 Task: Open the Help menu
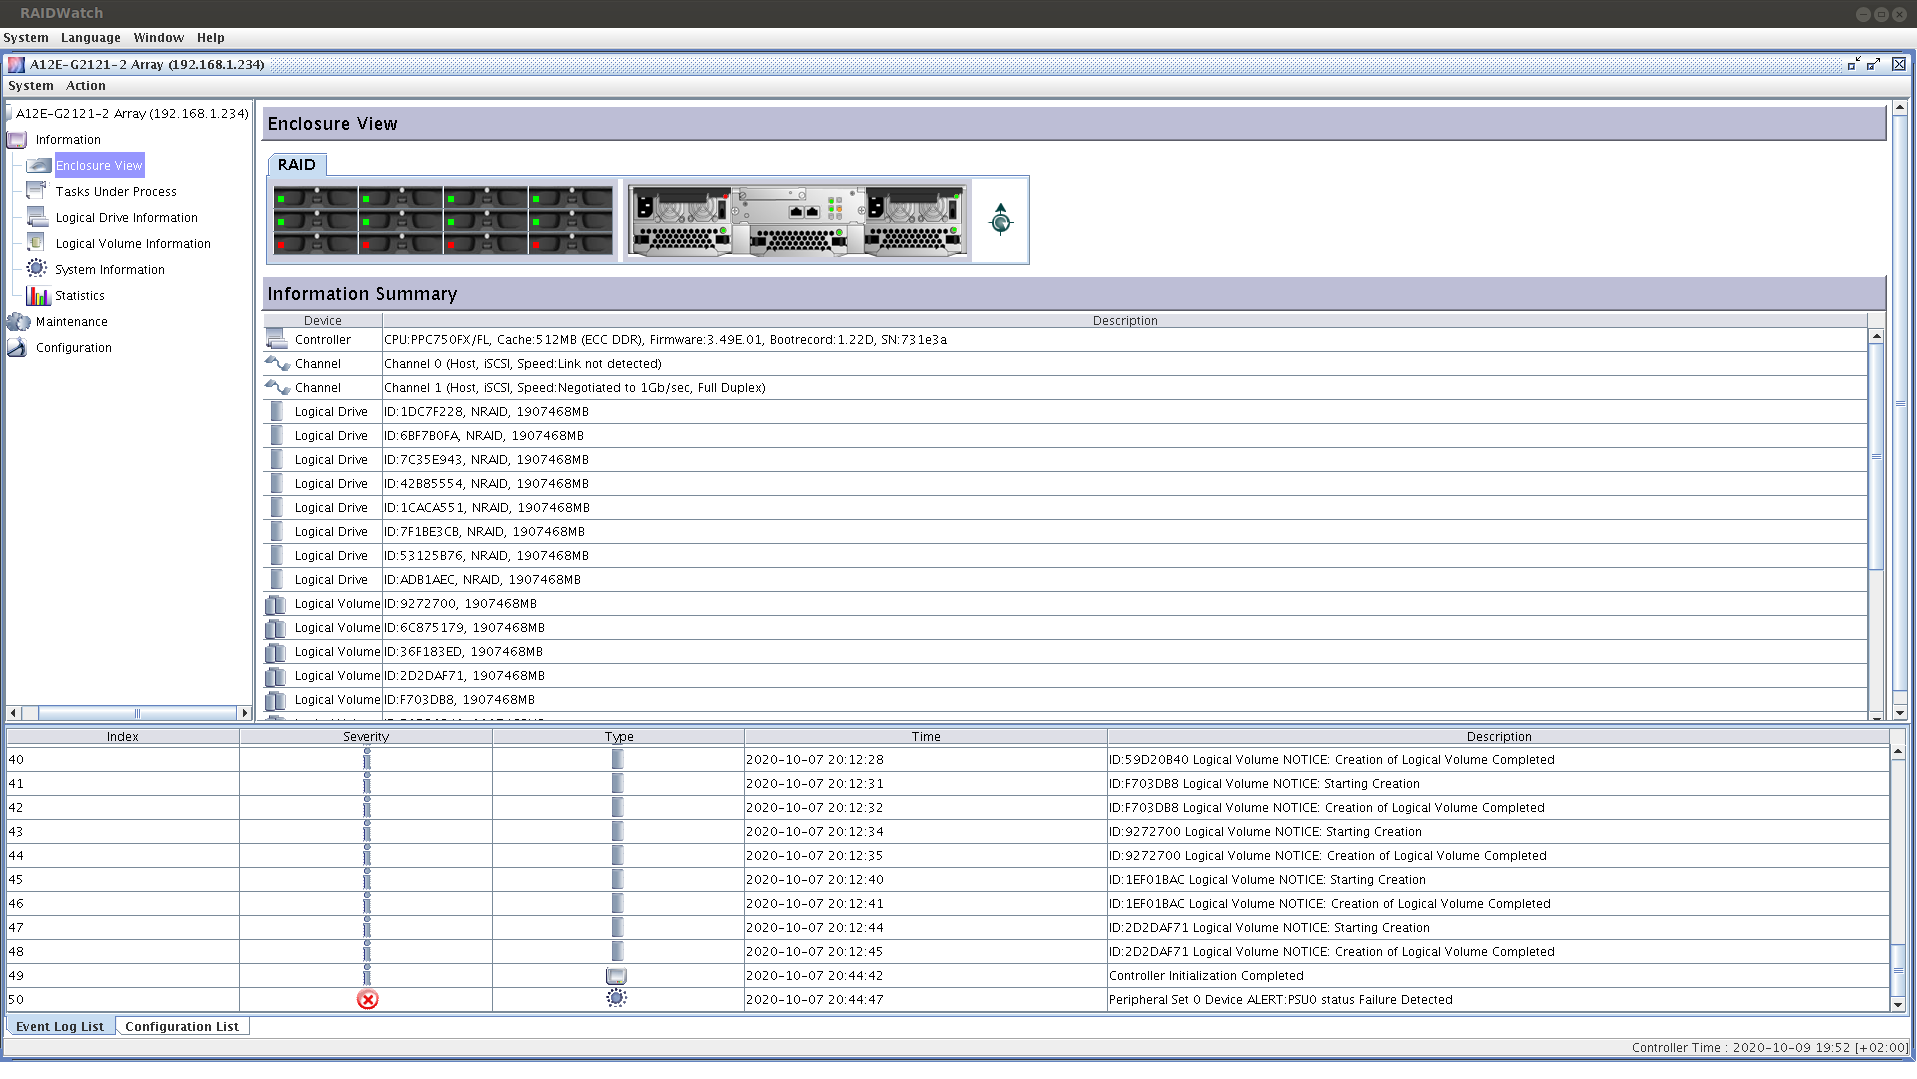coord(210,38)
